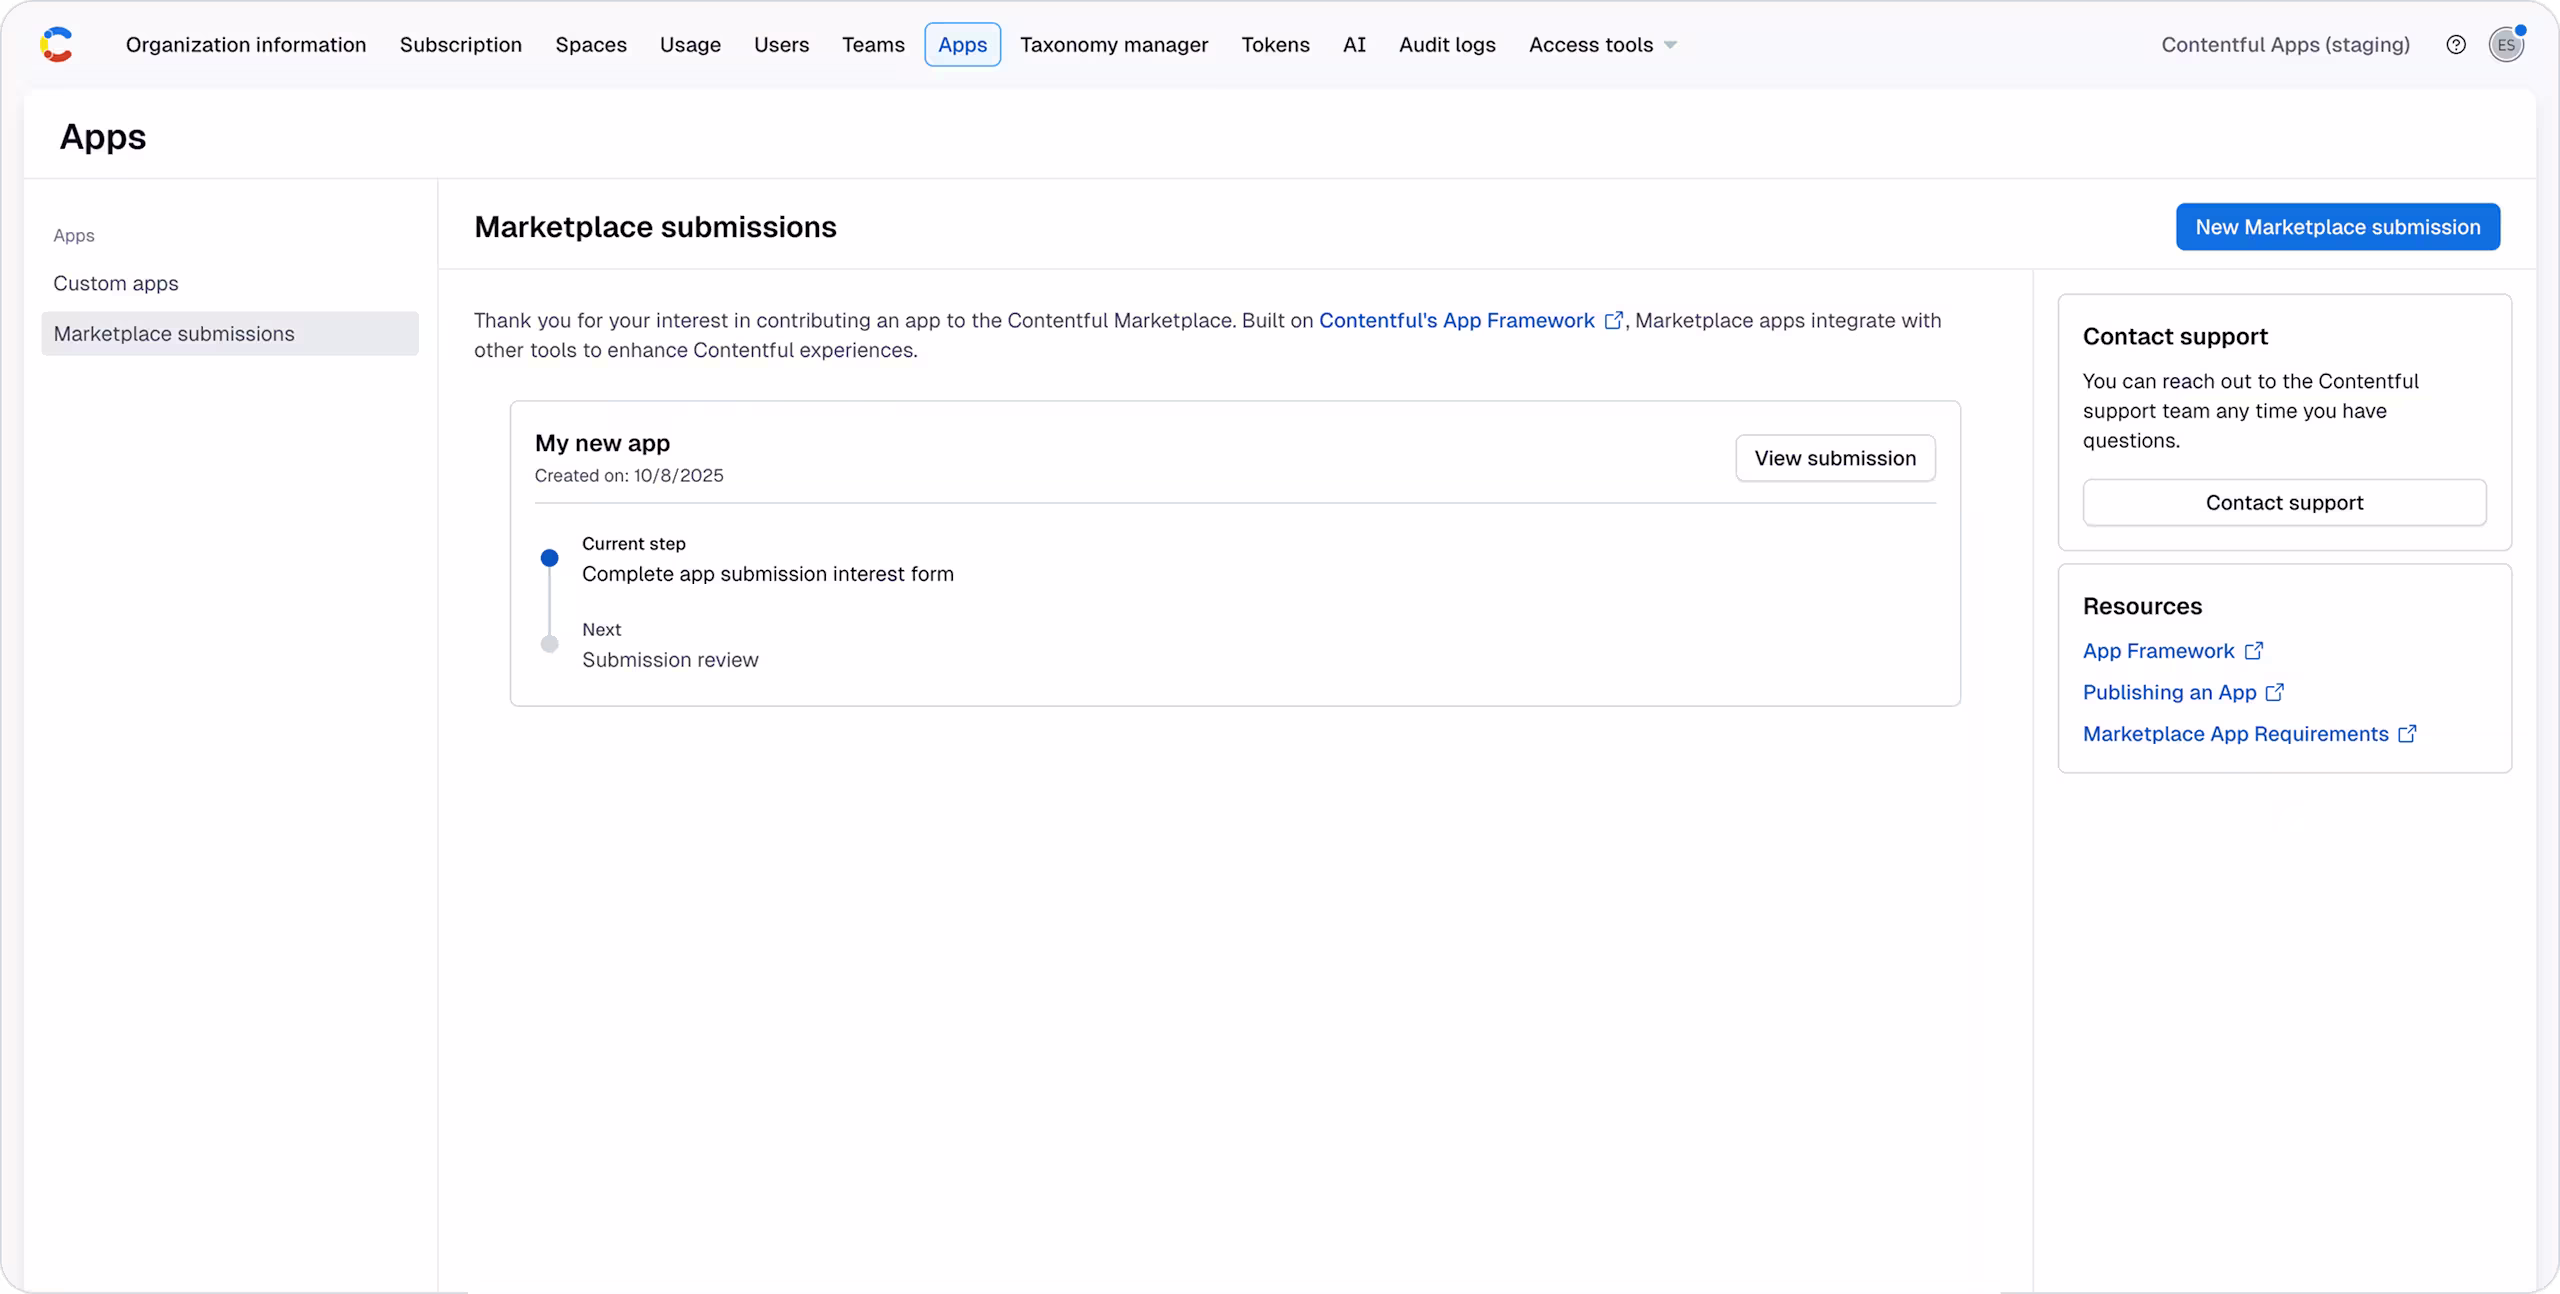View the Audit logs tab
Viewport: 2560px width, 1294px height.
pyautogui.click(x=1447, y=45)
